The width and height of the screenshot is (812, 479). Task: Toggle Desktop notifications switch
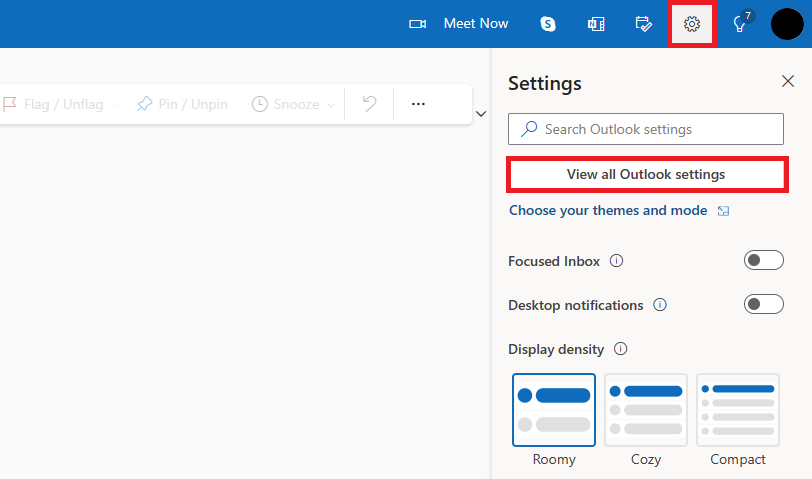764,304
